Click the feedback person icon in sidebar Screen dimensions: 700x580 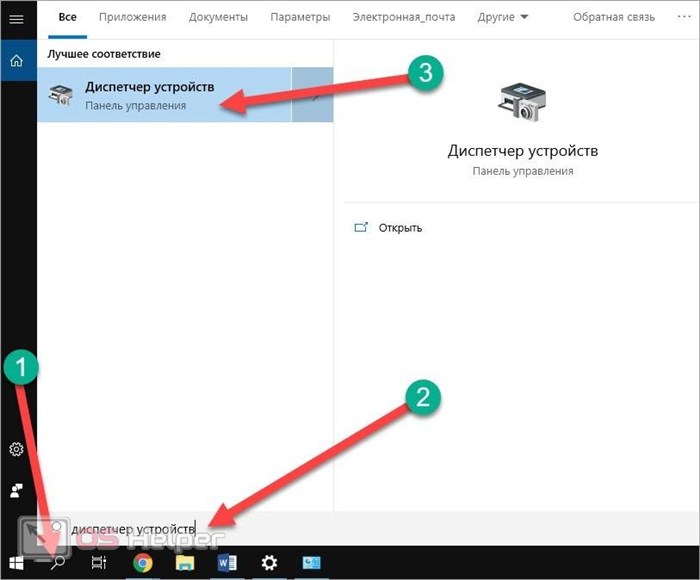click(17, 491)
